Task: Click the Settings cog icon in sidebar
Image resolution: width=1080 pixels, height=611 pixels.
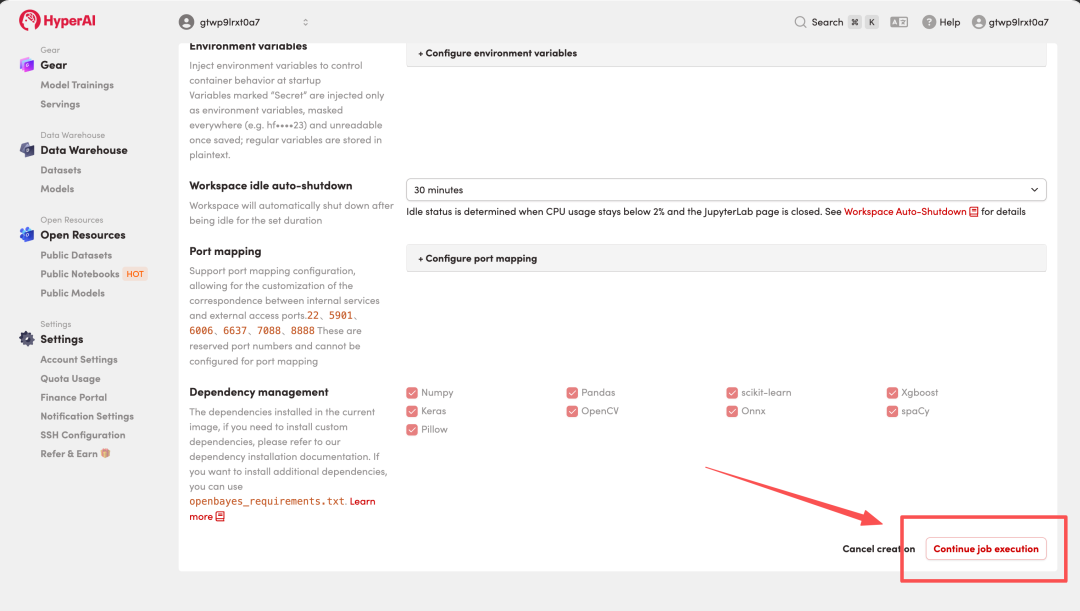Action: 27,338
